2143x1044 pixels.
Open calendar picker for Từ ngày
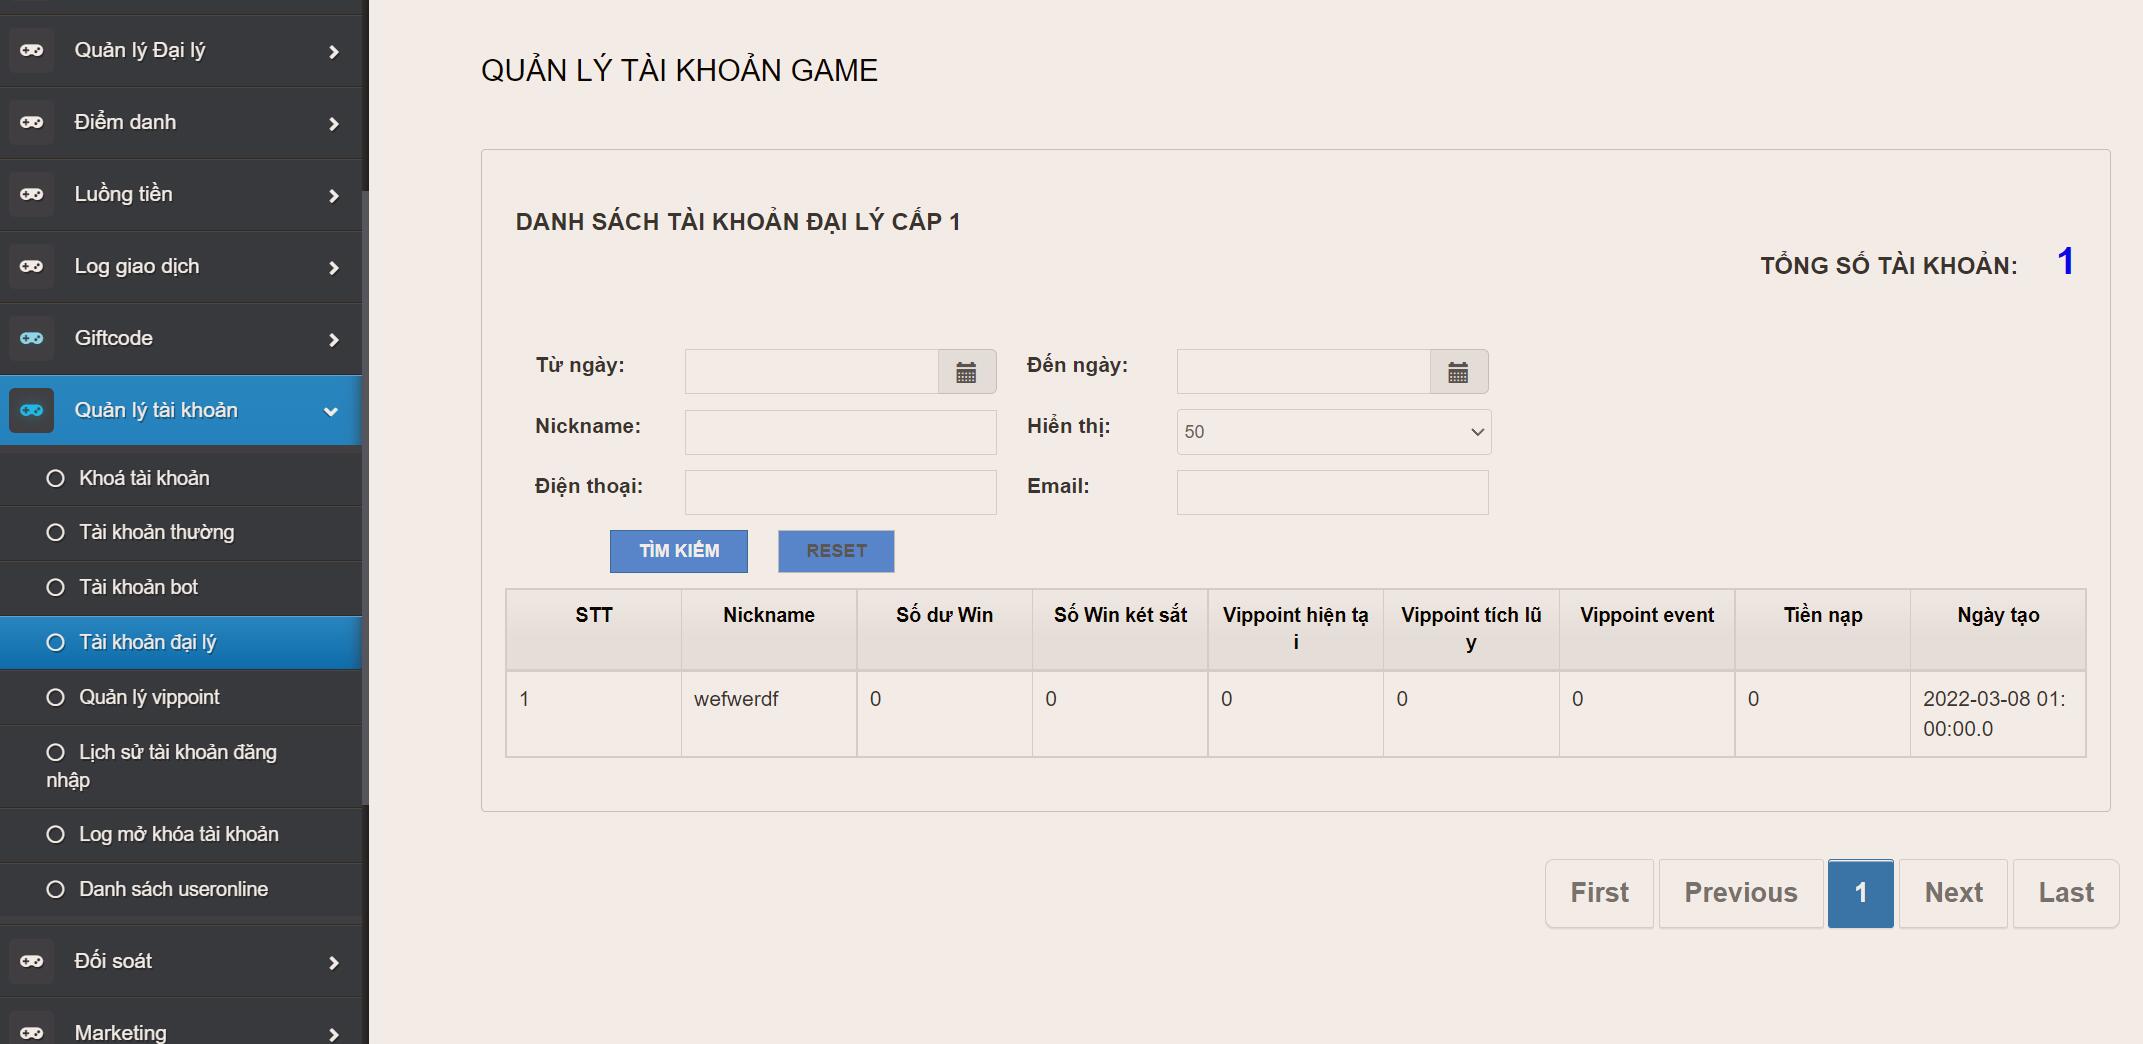[966, 372]
